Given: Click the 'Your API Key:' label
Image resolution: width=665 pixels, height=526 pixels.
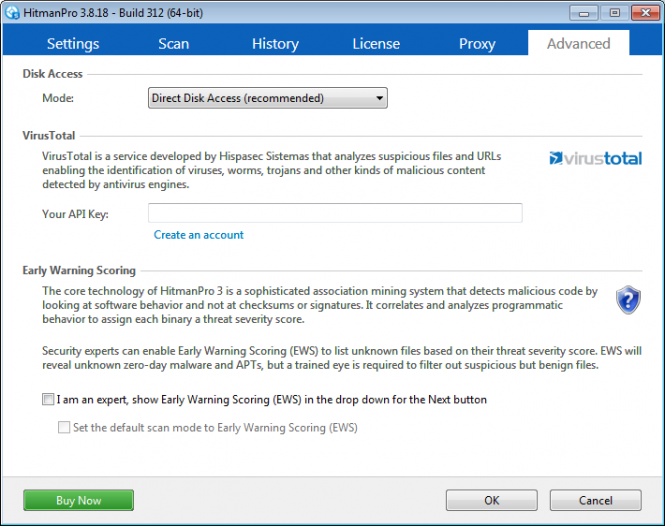Looking at the screenshot, I should tap(75, 214).
